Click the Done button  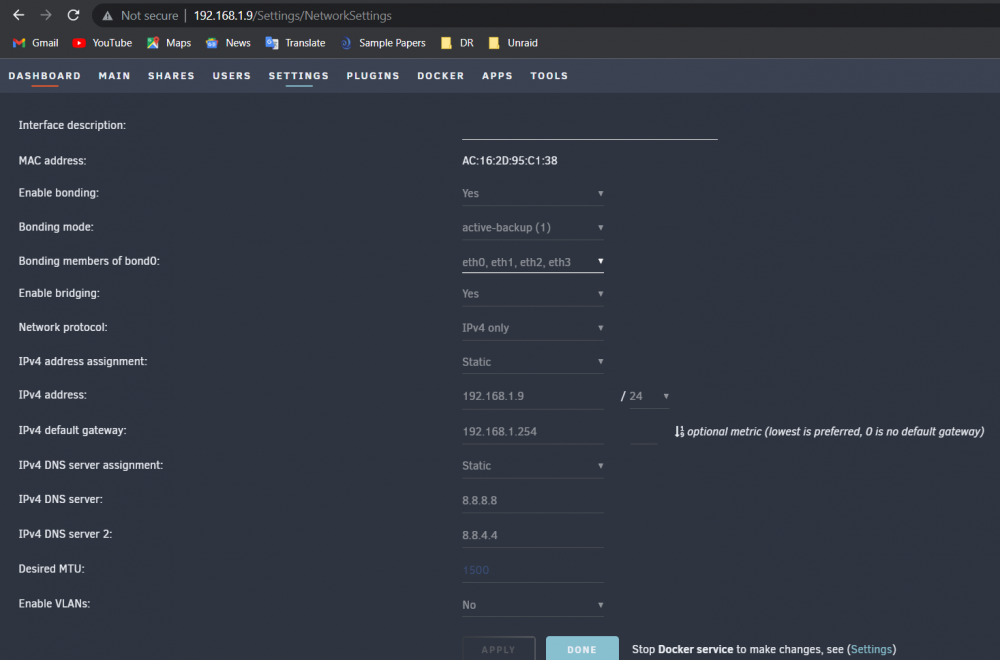582,649
